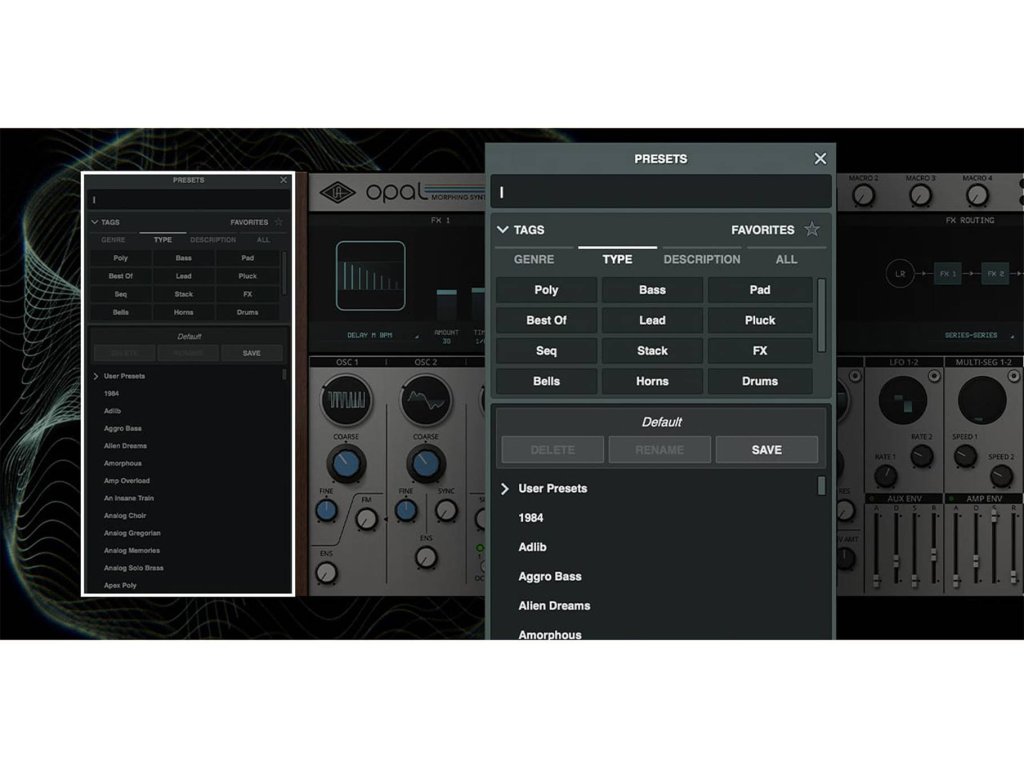Load the Alien Dreams preset in enlarged panel
The height and width of the screenshot is (768, 1024).
point(554,606)
